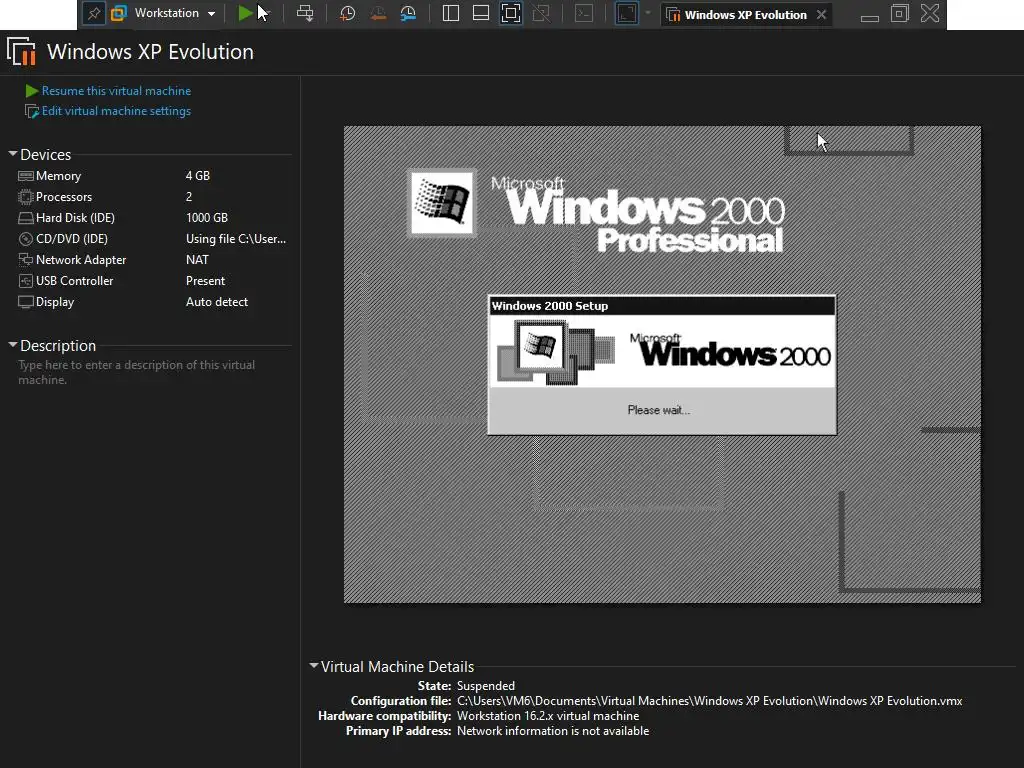Click the Display monitor icon
The image size is (1024, 768).
[25, 302]
